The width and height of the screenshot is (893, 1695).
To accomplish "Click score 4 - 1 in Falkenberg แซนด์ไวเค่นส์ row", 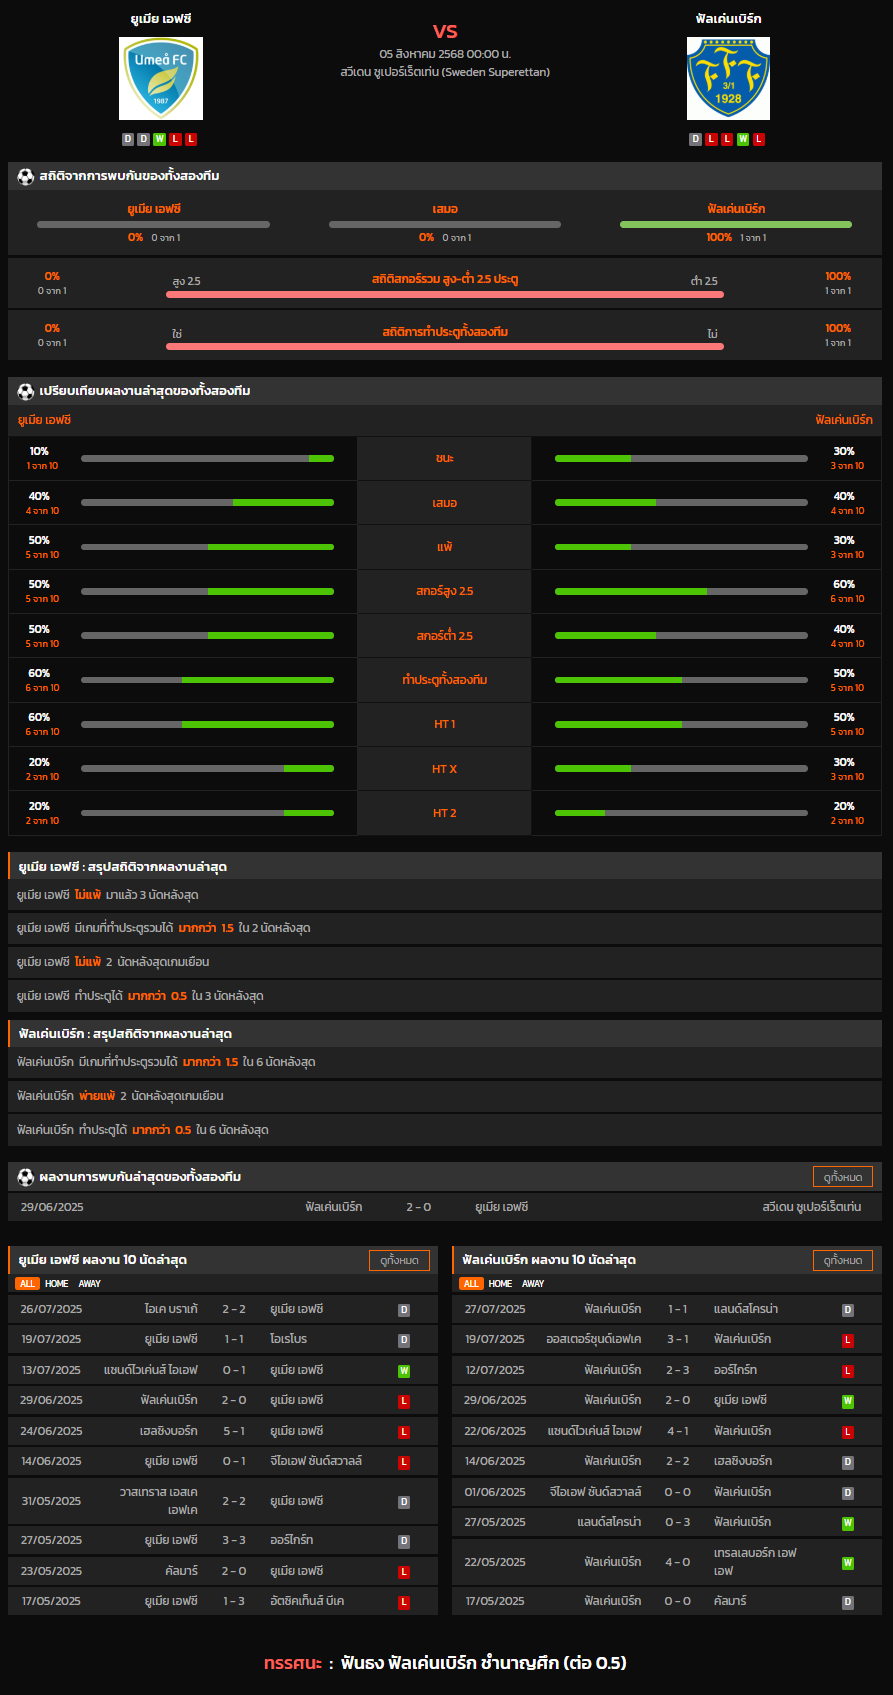I will pyautogui.click(x=677, y=1431).
